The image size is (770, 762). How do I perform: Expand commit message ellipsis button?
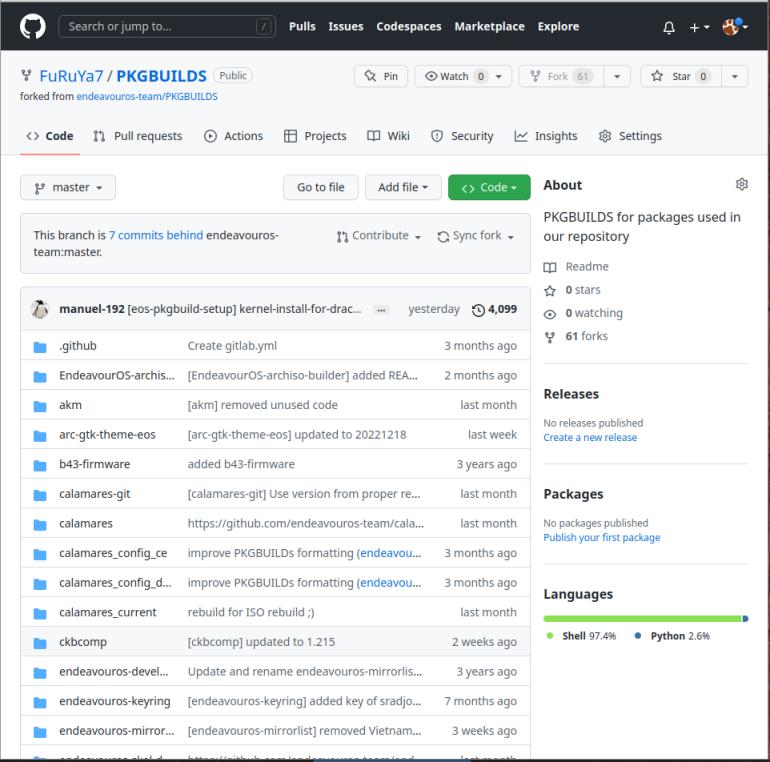click(381, 310)
